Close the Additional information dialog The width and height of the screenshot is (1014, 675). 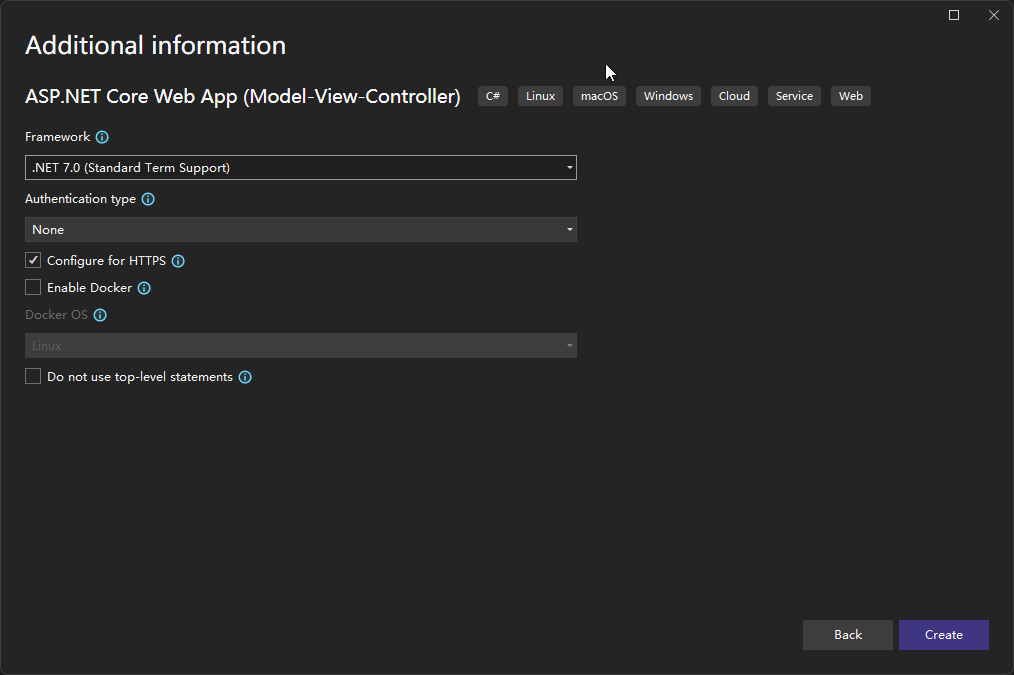coord(994,16)
